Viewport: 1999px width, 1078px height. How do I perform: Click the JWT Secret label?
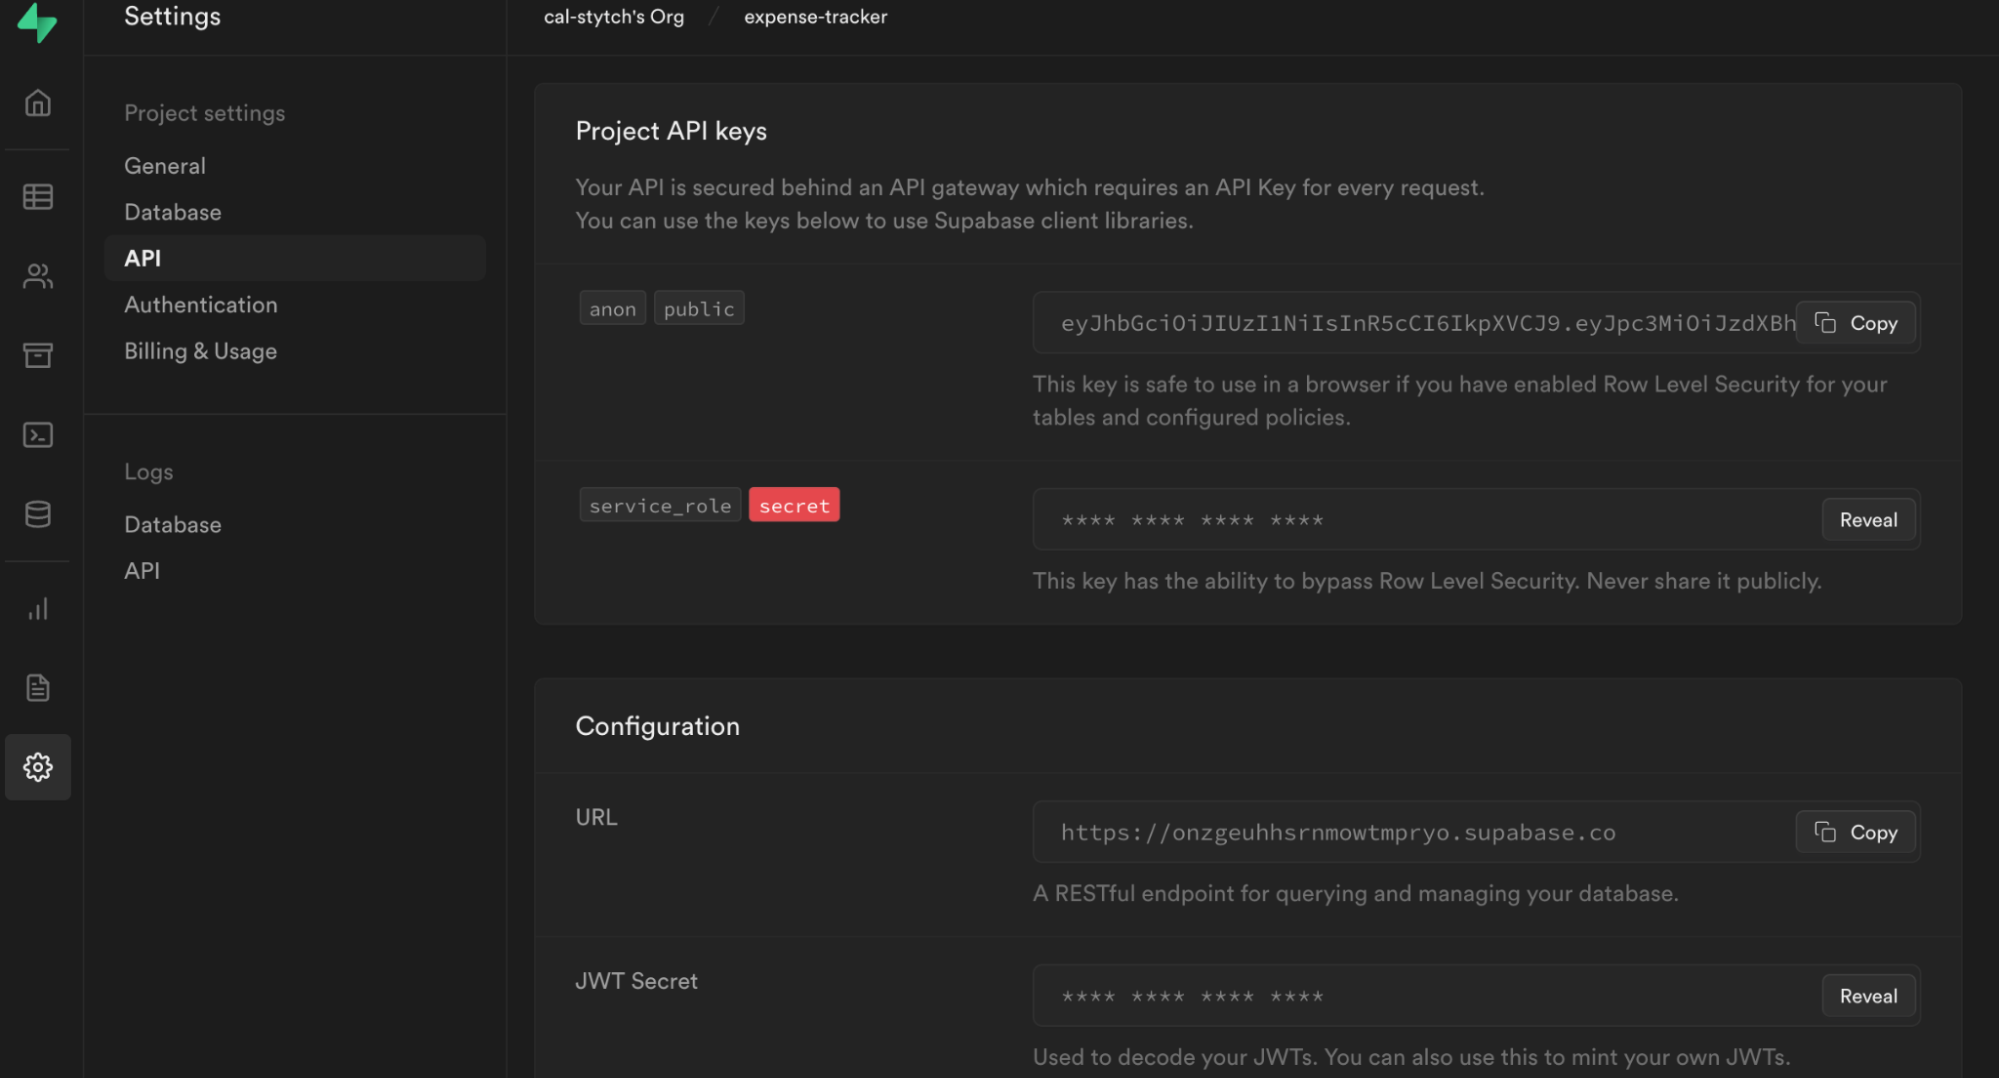point(636,981)
